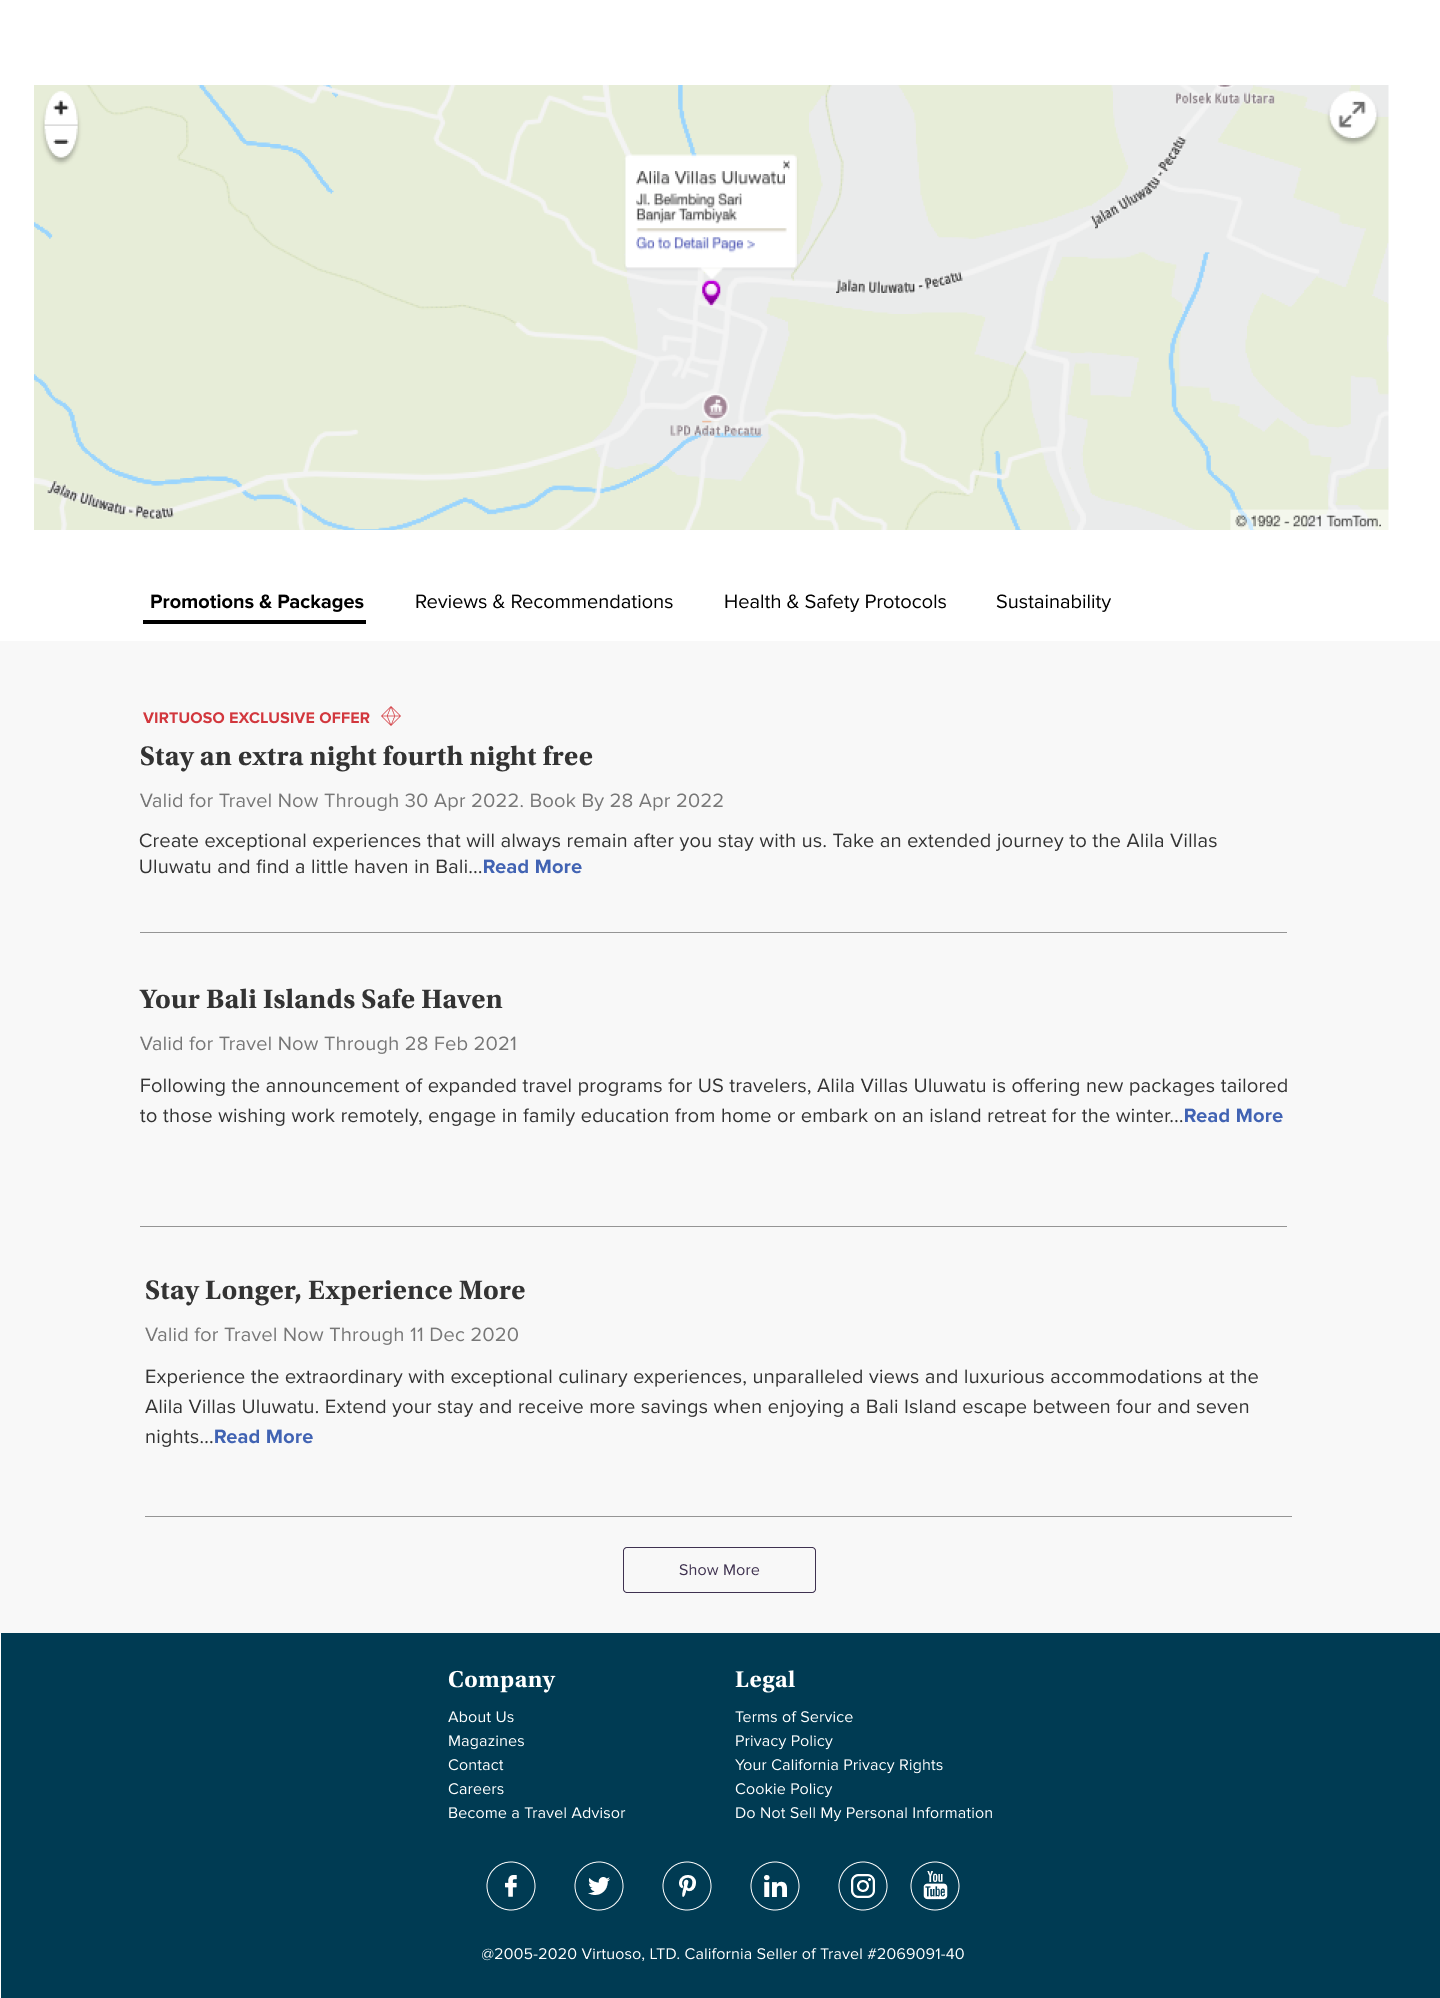Image resolution: width=1440 pixels, height=1998 pixels.
Task: Open the Health & Safety Protocols tab
Action: (835, 602)
